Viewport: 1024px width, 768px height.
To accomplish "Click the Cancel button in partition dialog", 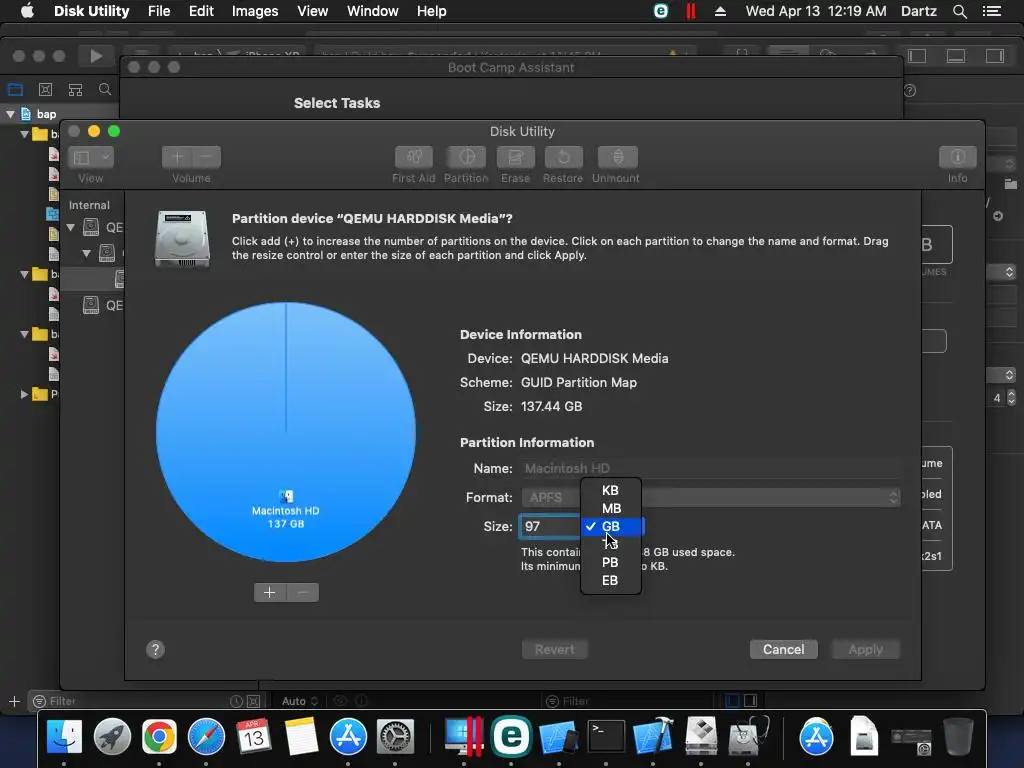I will pos(784,649).
